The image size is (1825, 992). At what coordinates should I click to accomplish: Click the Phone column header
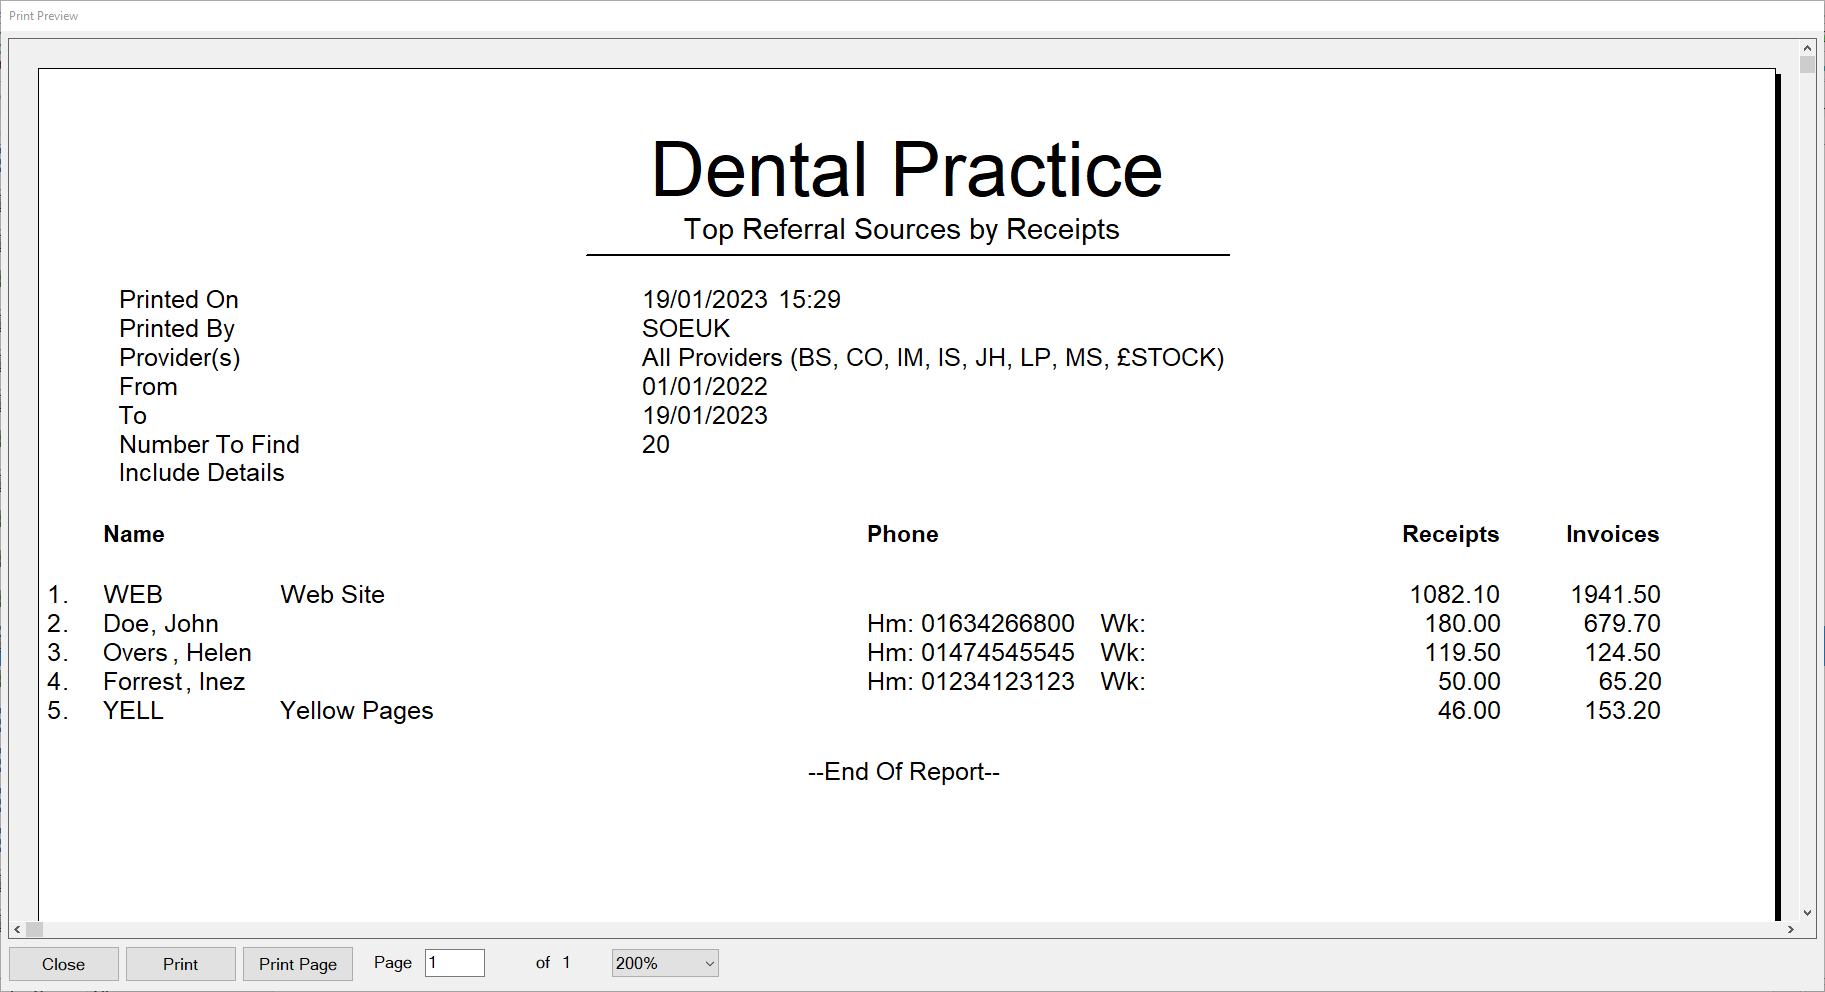[x=903, y=534]
